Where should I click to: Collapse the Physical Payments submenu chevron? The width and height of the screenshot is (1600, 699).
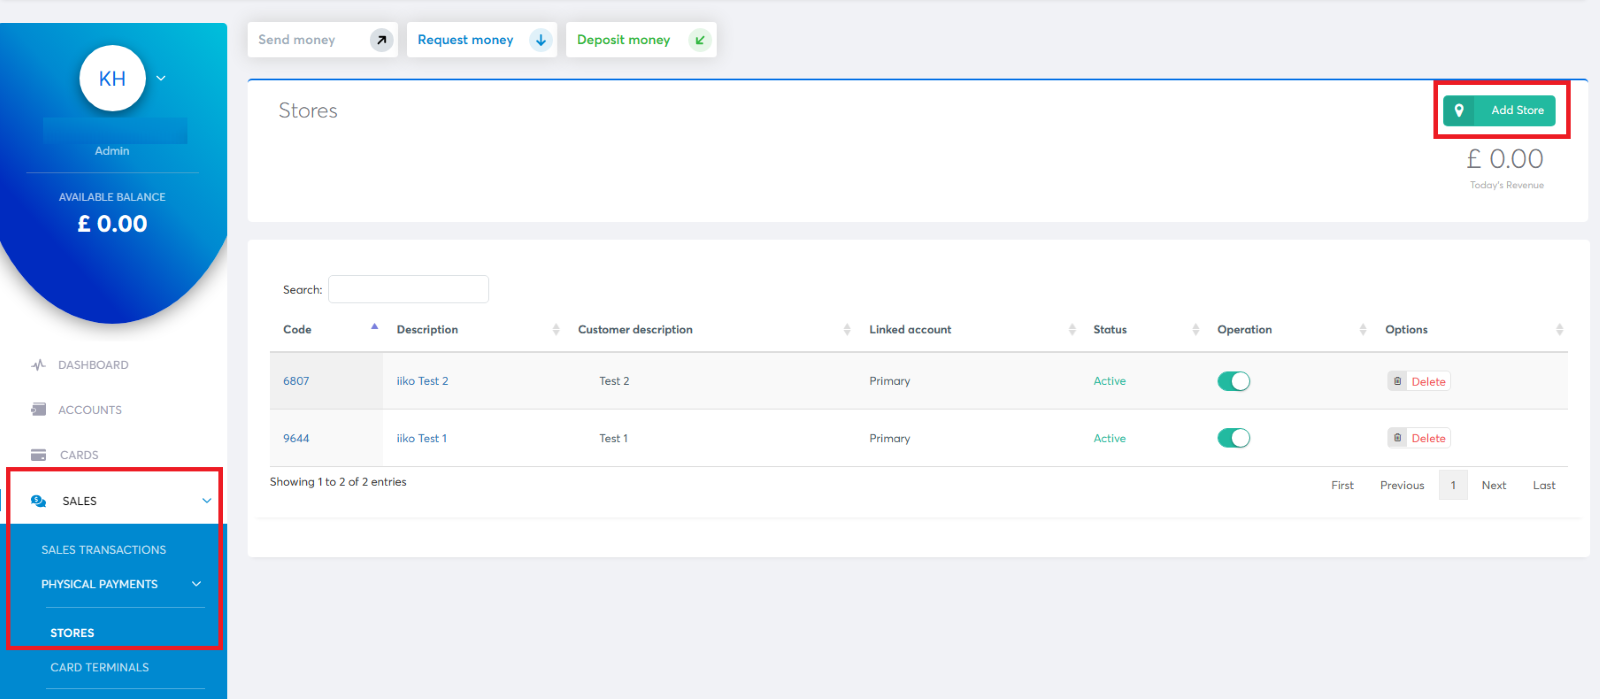[196, 584]
